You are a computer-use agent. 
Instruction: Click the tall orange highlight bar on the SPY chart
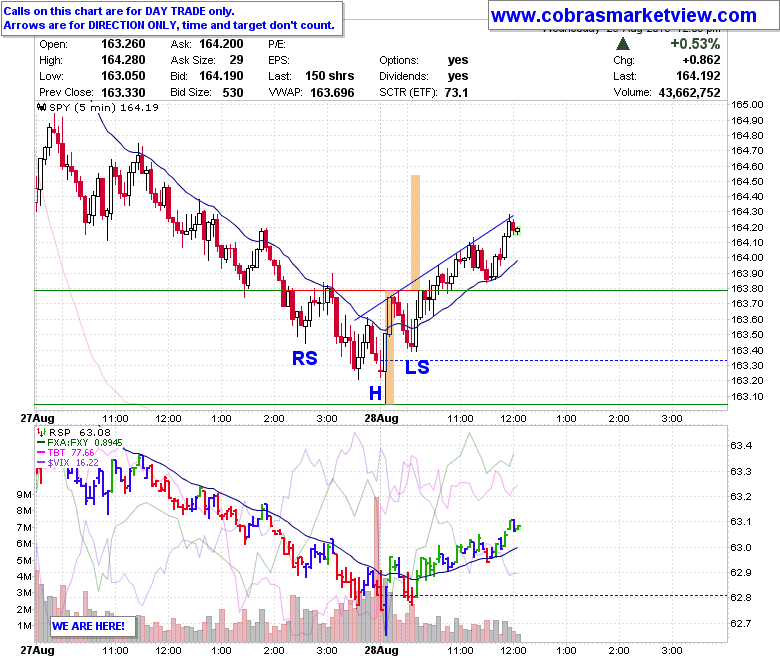pos(415,232)
